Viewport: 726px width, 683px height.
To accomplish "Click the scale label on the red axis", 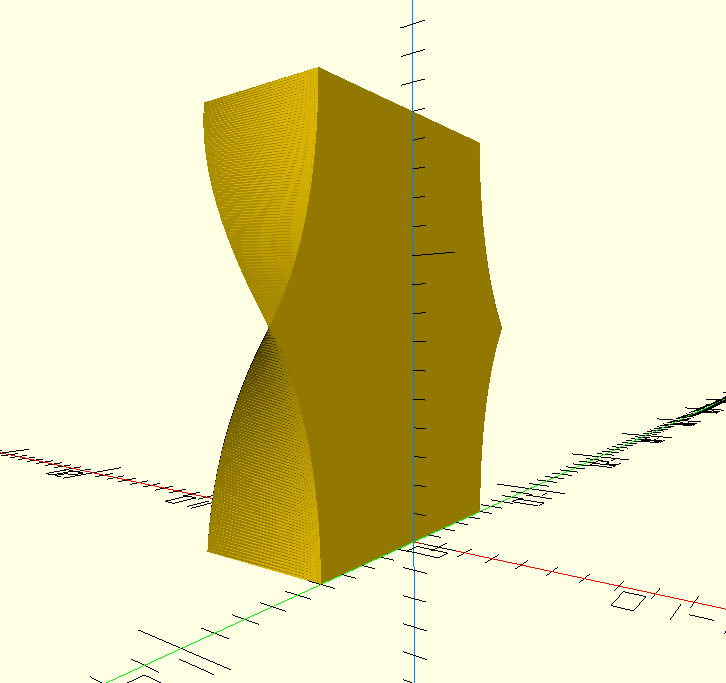I will (x=628, y=601).
